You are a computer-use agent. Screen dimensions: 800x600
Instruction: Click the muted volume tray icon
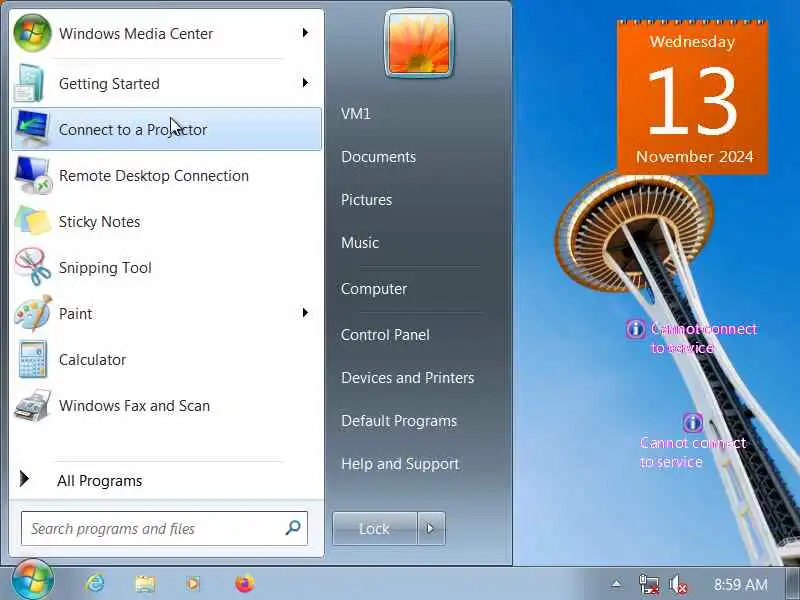[x=678, y=584]
